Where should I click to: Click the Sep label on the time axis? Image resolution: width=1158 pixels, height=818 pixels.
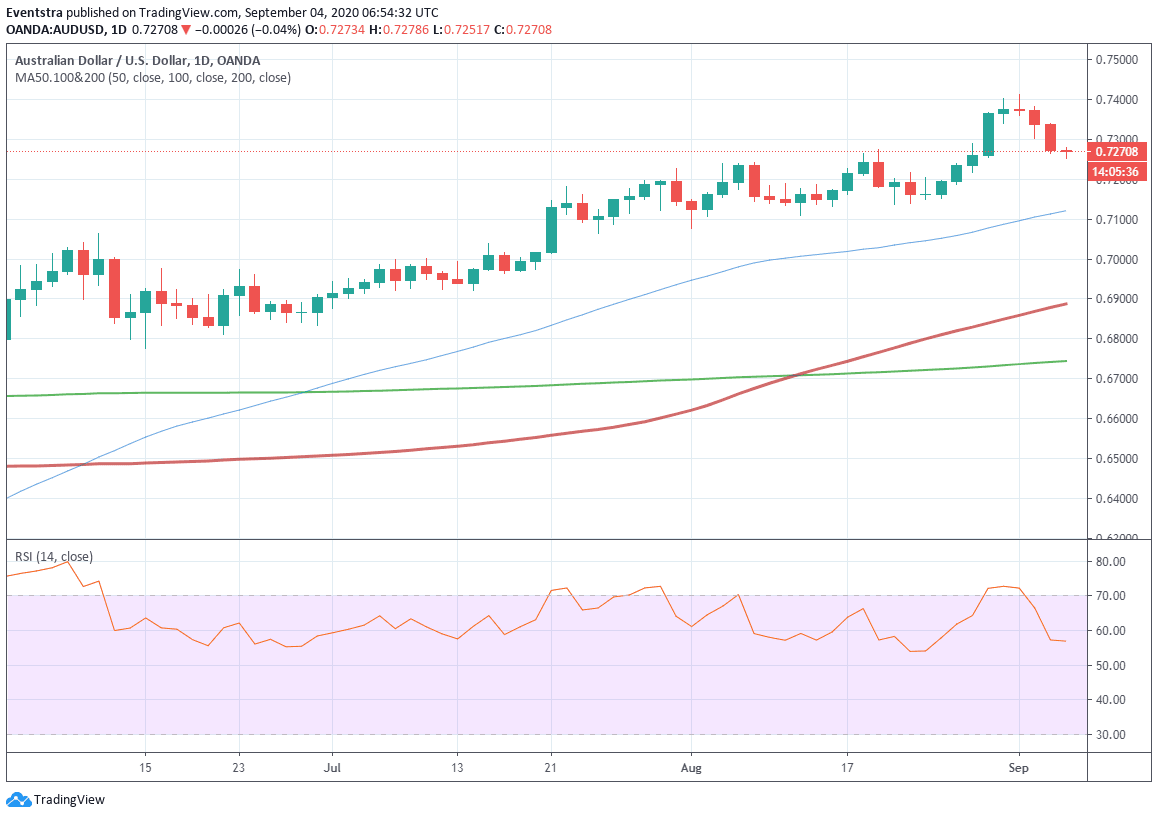coord(1019,768)
